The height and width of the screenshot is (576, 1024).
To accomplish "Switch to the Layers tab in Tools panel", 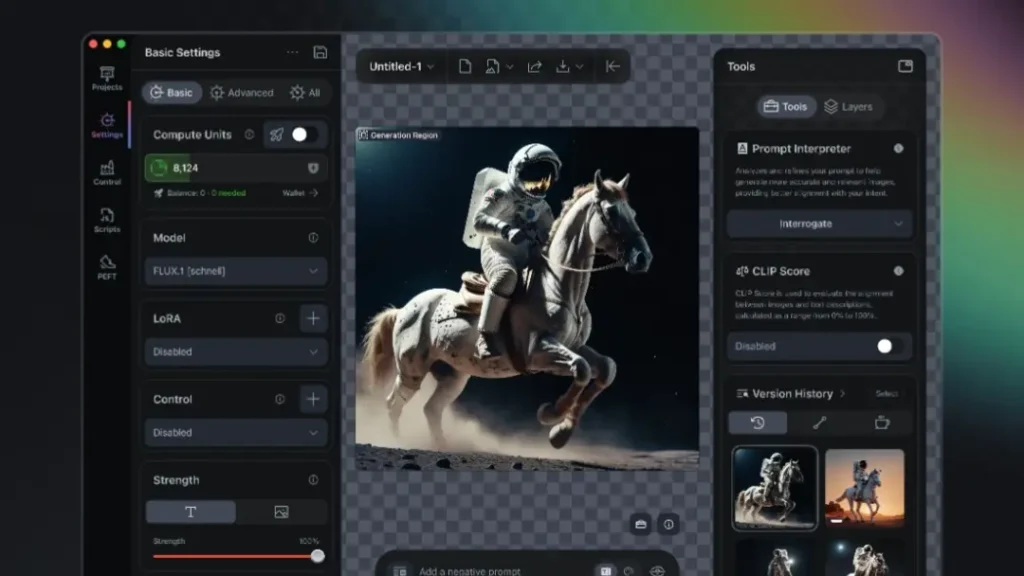I will click(851, 106).
